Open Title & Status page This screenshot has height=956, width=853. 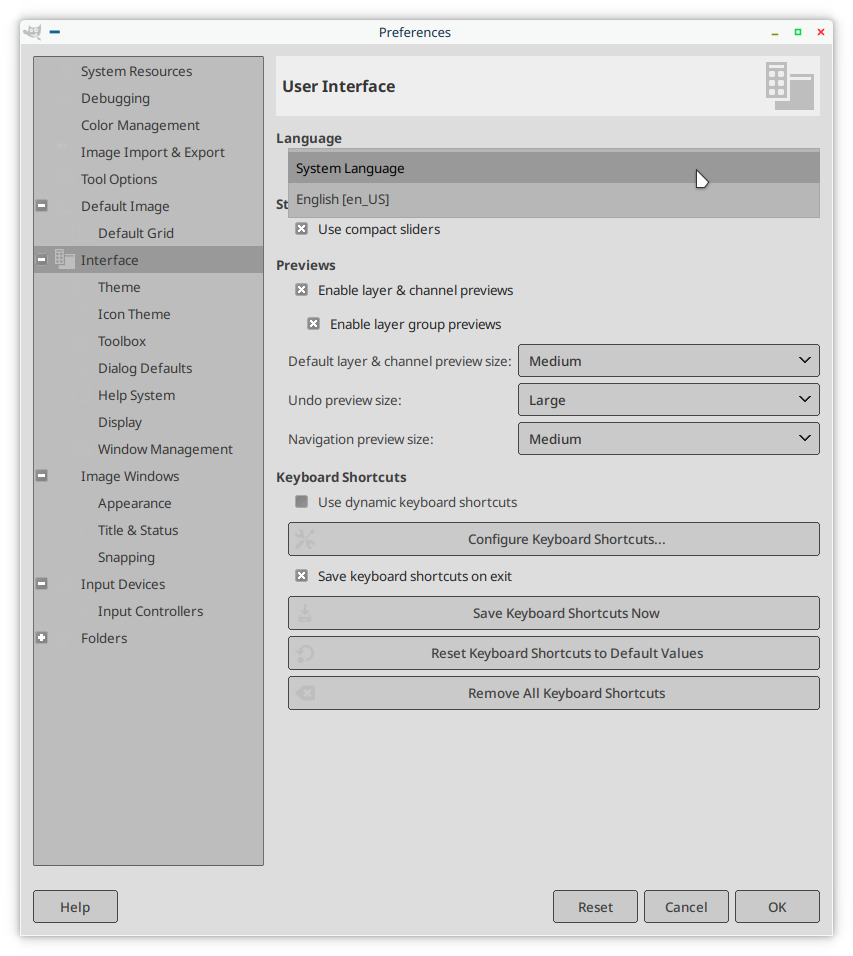tap(138, 530)
